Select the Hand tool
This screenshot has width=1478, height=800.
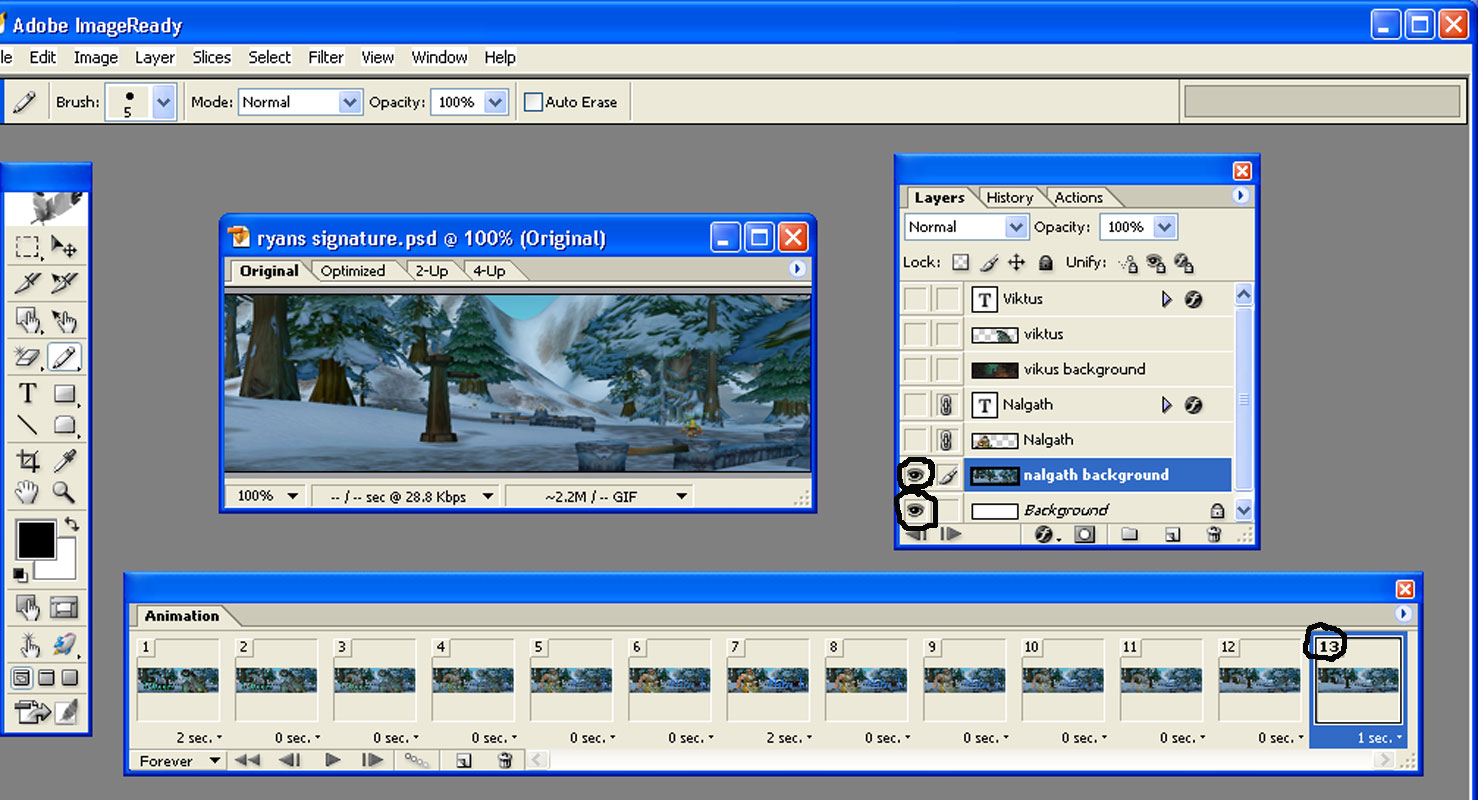click(27, 491)
